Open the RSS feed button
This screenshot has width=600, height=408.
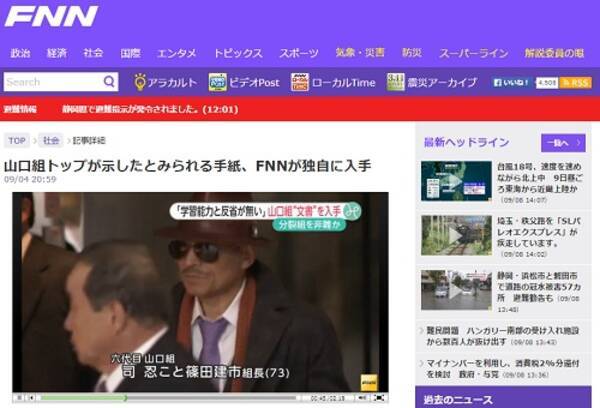click(x=576, y=82)
